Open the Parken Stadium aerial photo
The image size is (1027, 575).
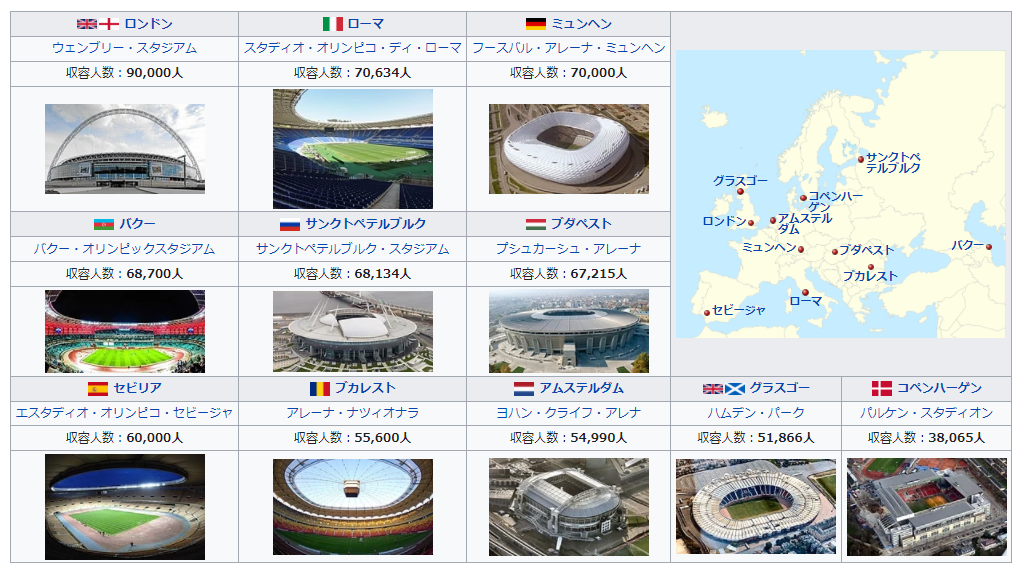[927, 507]
